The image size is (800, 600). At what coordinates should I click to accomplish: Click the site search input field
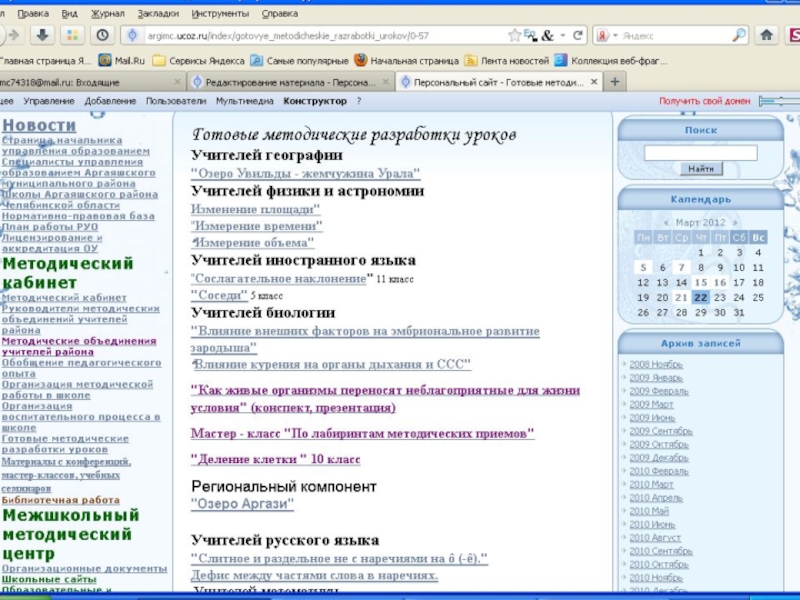pos(700,153)
